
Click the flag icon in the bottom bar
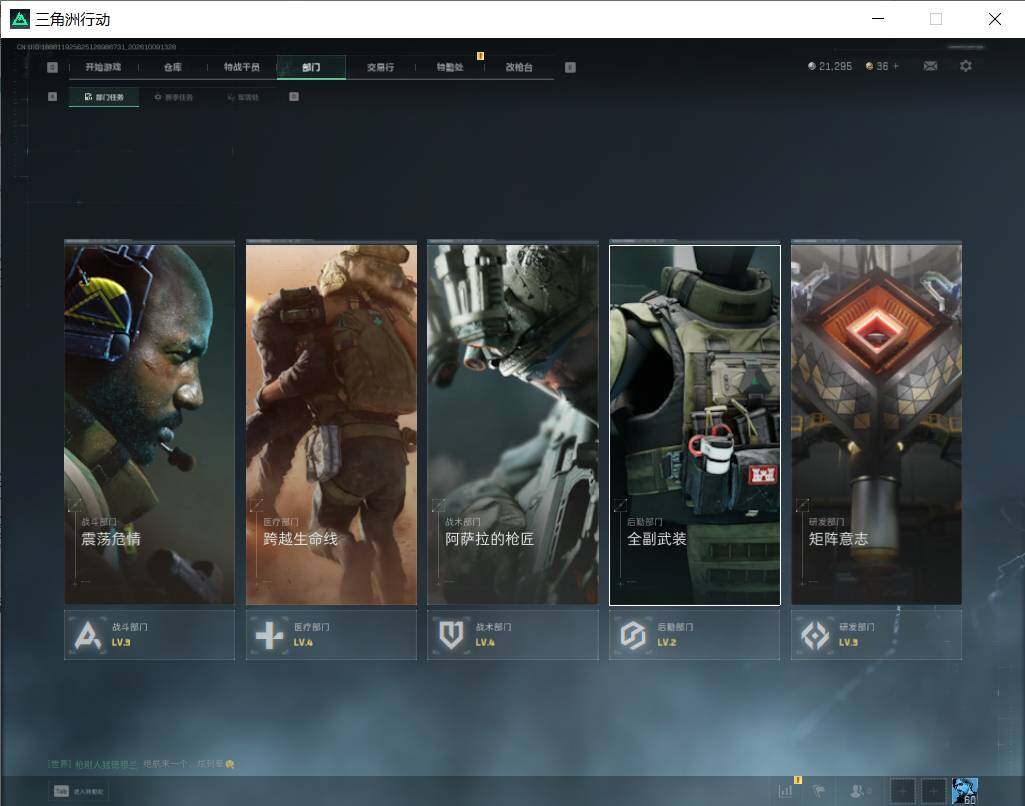(x=818, y=791)
